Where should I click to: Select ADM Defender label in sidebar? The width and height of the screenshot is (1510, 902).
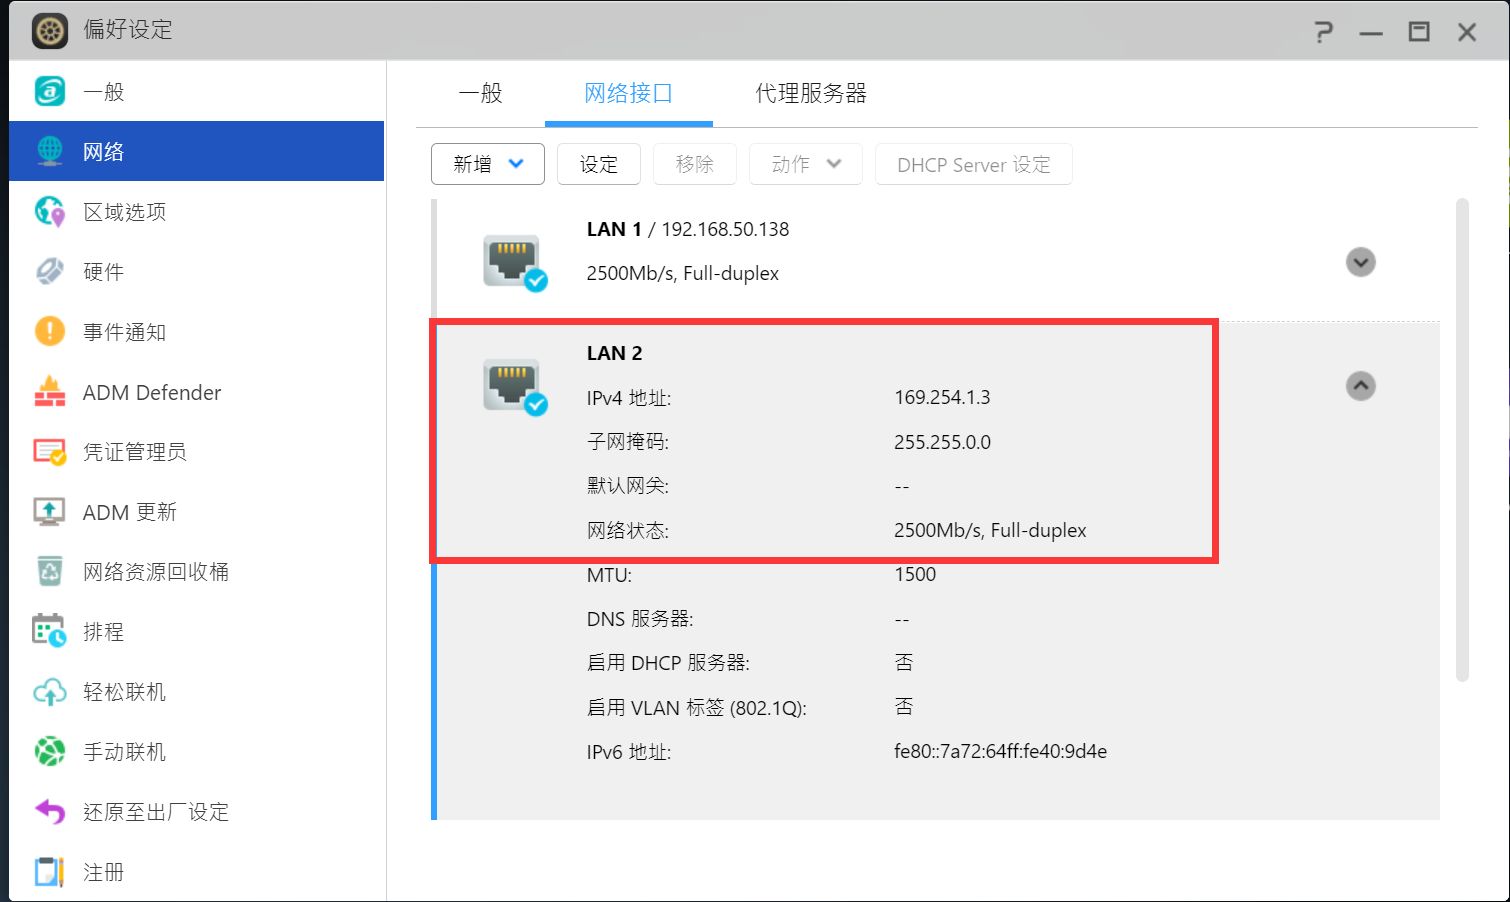152,393
